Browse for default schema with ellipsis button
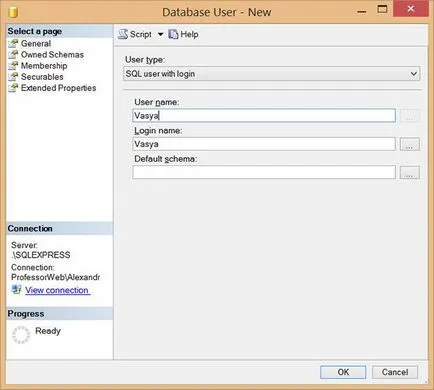 point(410,173)
